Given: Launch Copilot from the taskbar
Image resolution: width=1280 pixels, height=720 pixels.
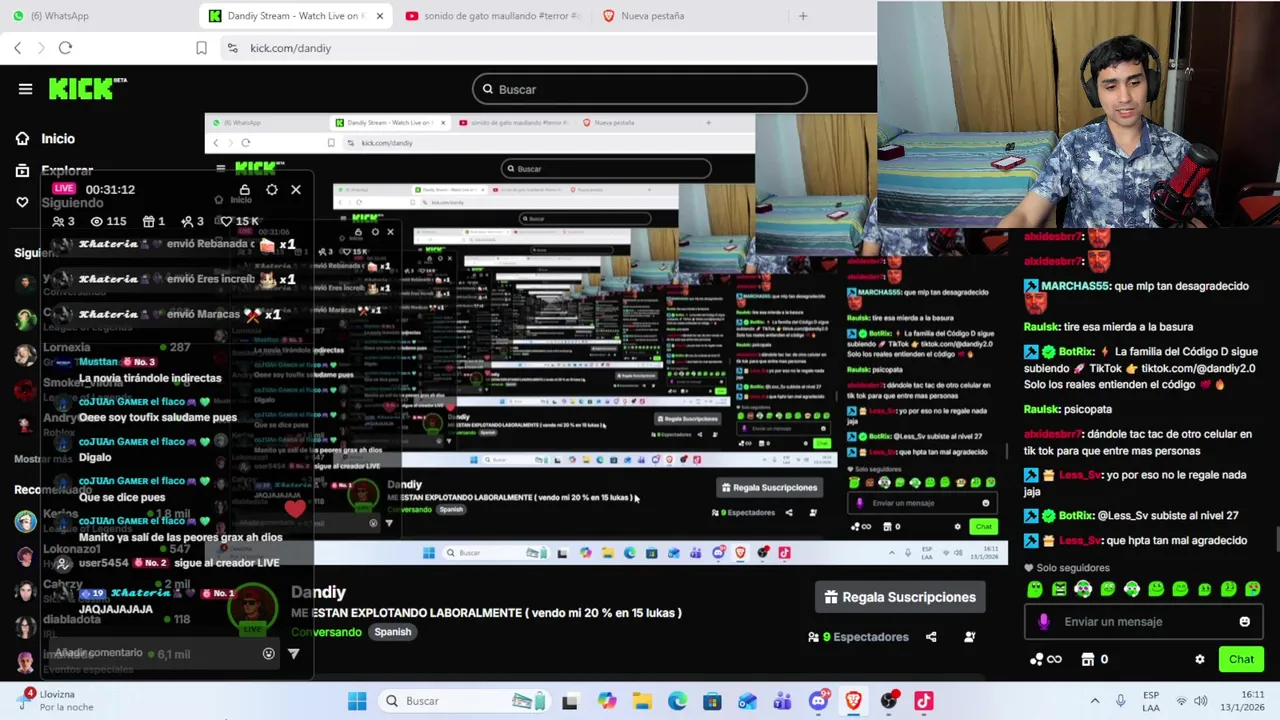Looking at the screenshot, I should pos(607,701).
